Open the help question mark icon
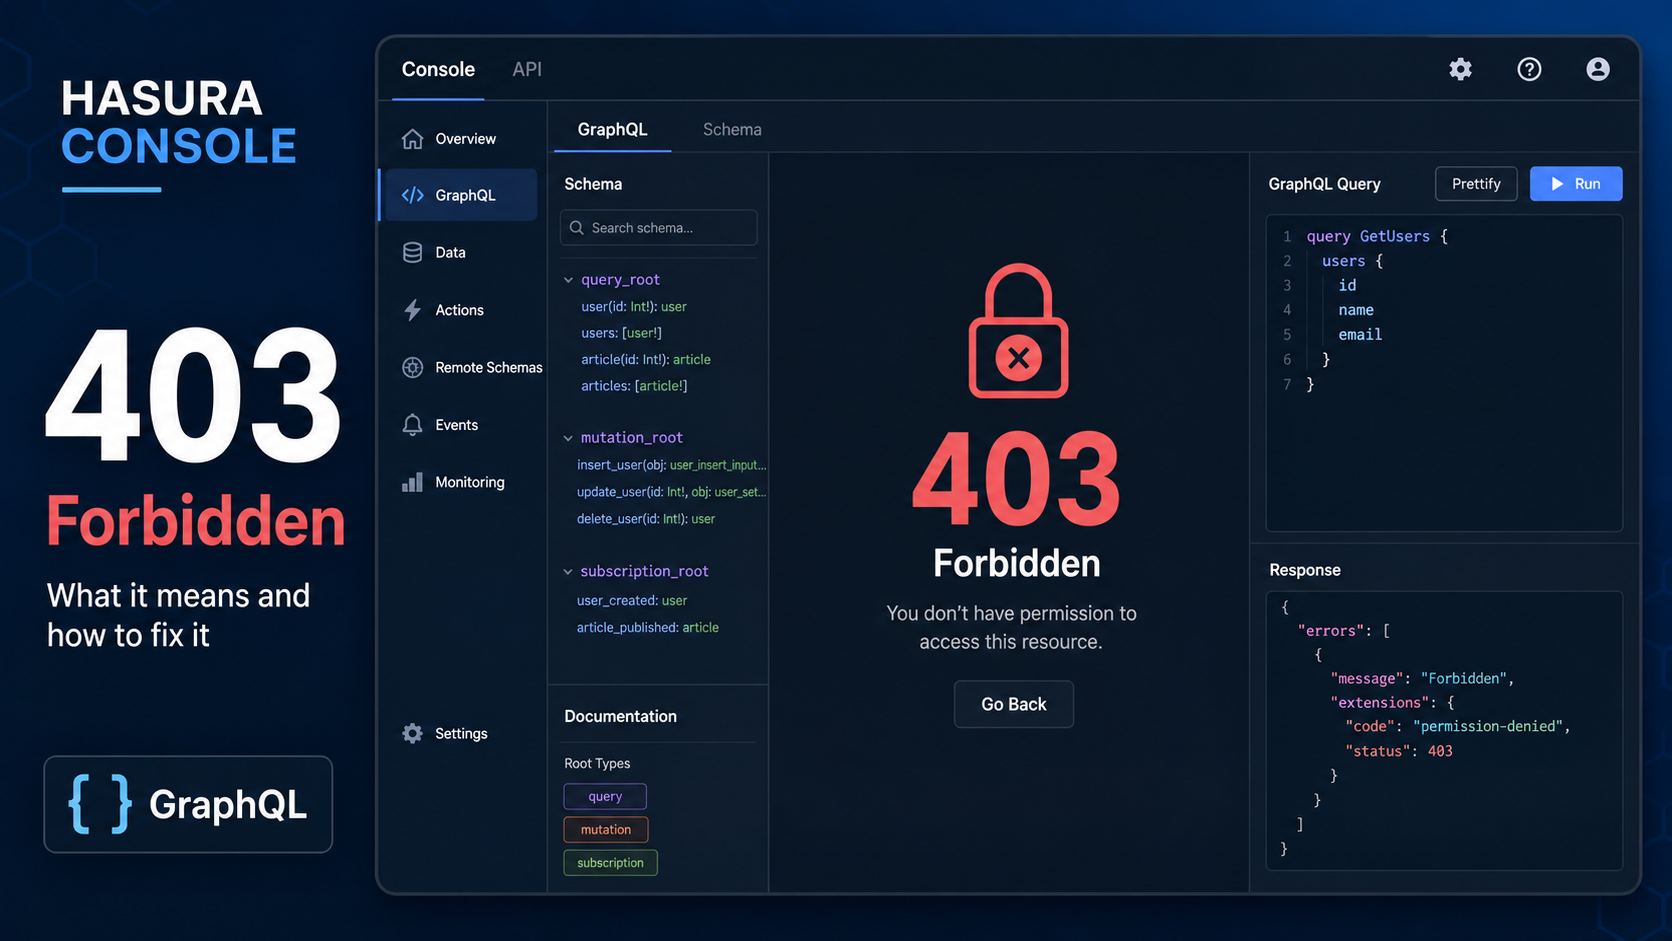This screenshot has height=941, width=1672. (x=1529, y=69)
